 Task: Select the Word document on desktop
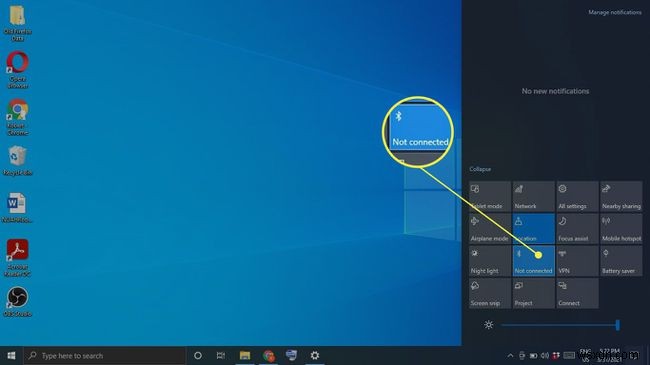point(17,208)
